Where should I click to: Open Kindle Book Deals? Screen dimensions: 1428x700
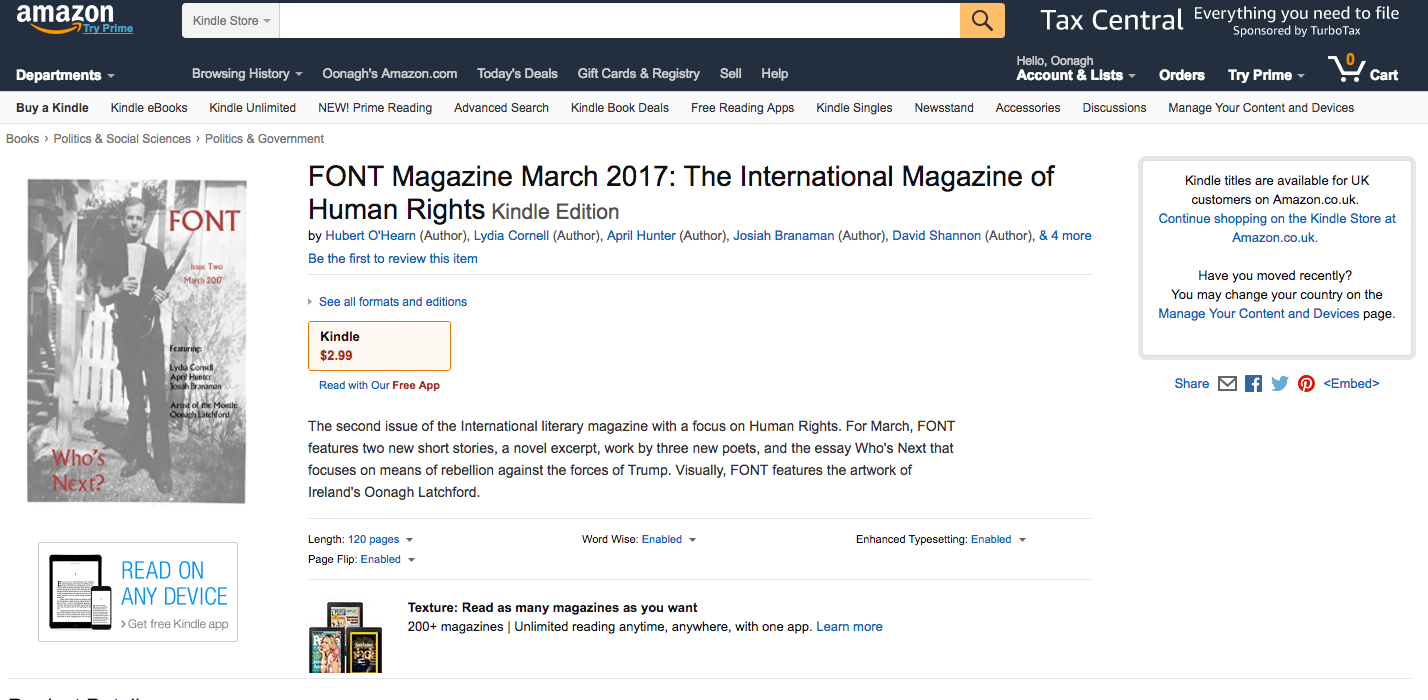pyautogui.click(x=620, y=108)
